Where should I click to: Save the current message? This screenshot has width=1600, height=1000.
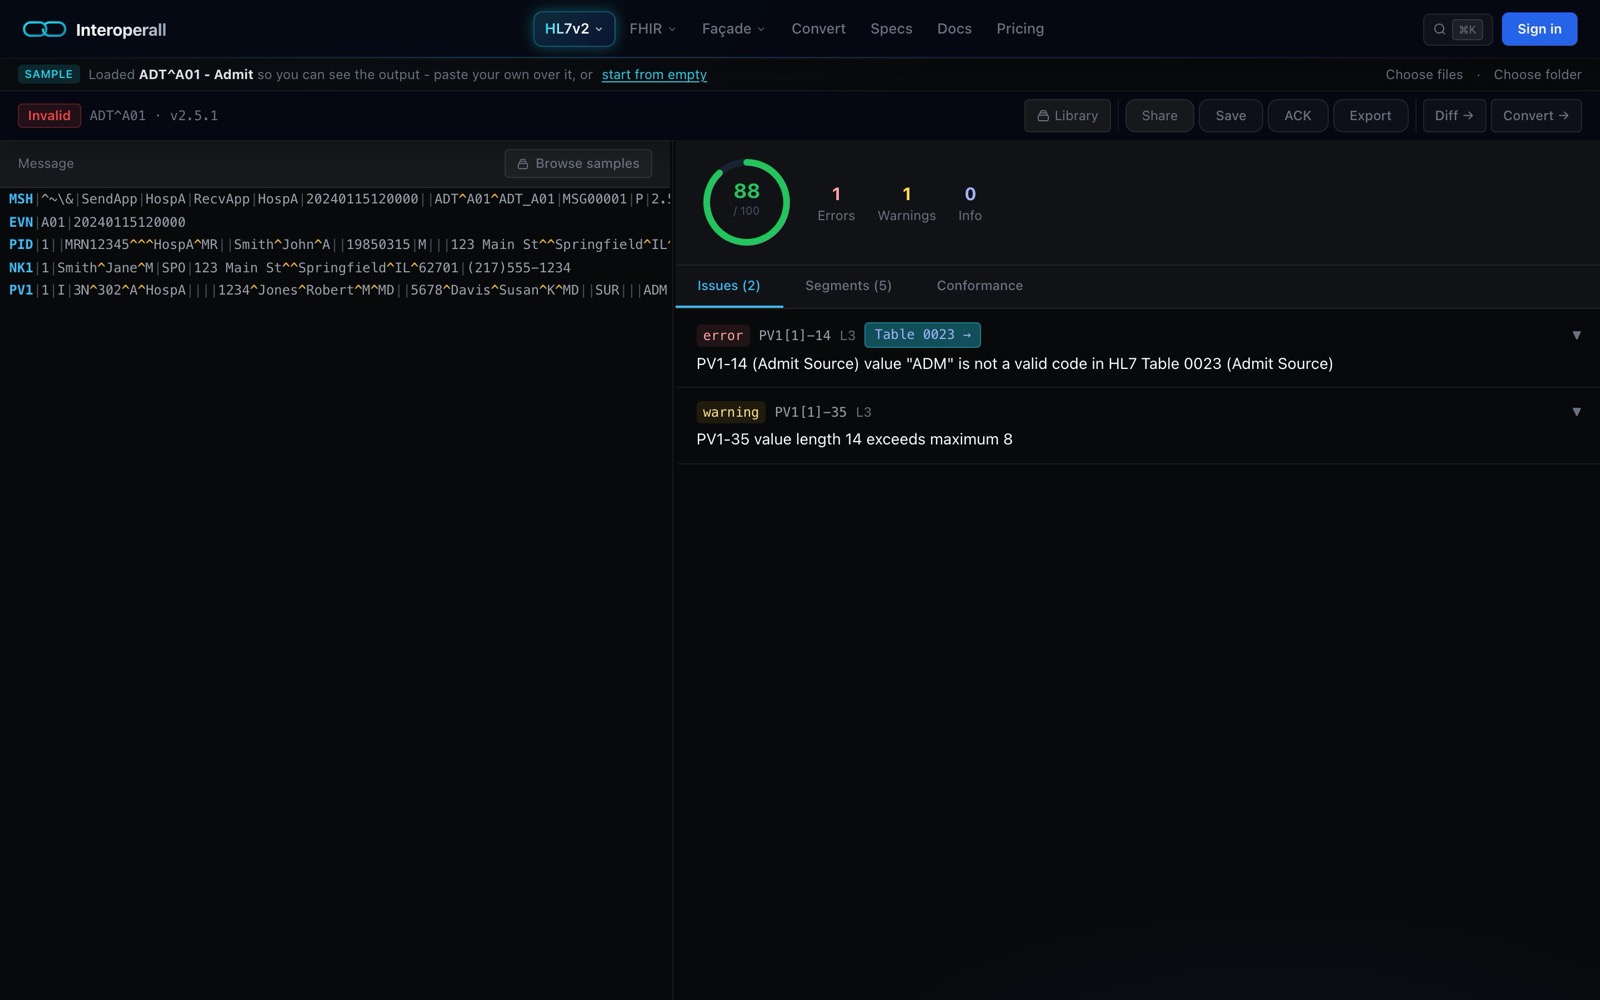[1230, 116]
